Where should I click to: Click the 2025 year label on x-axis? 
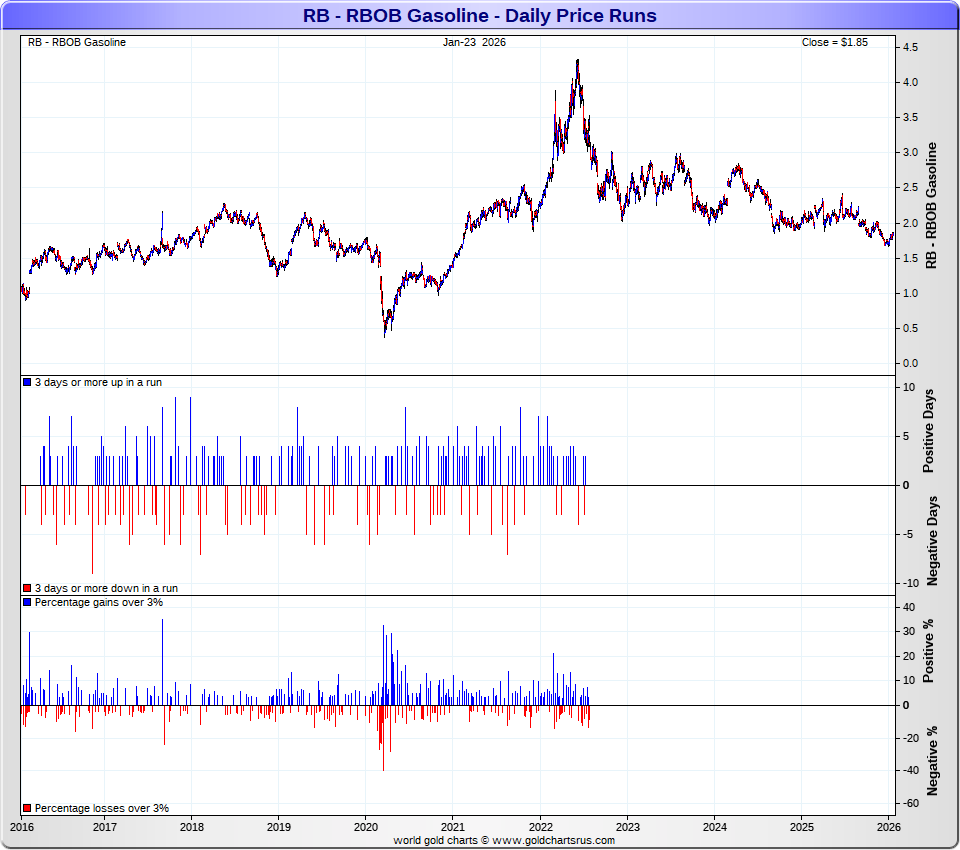(x=801, y=827)
